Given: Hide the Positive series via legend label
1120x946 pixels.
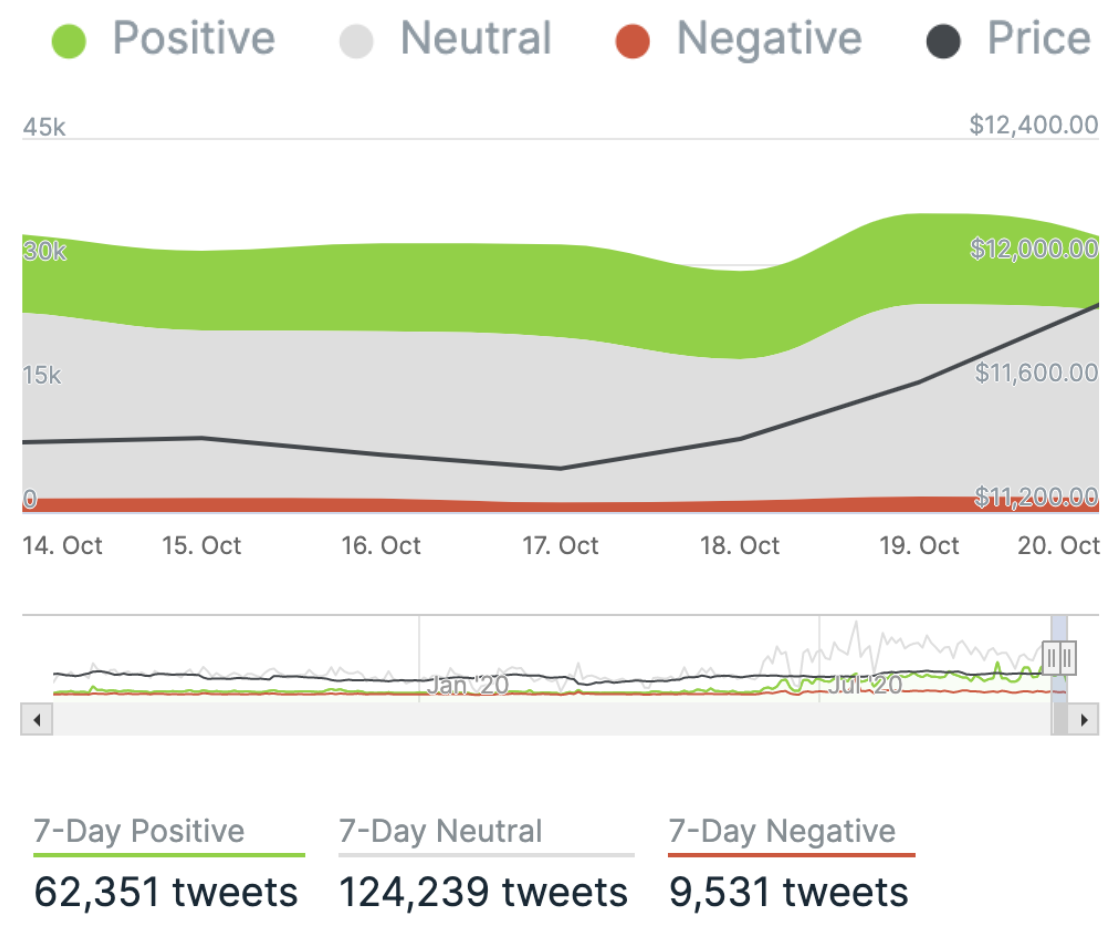Looking at the screenshot, I should click(193, 39).
